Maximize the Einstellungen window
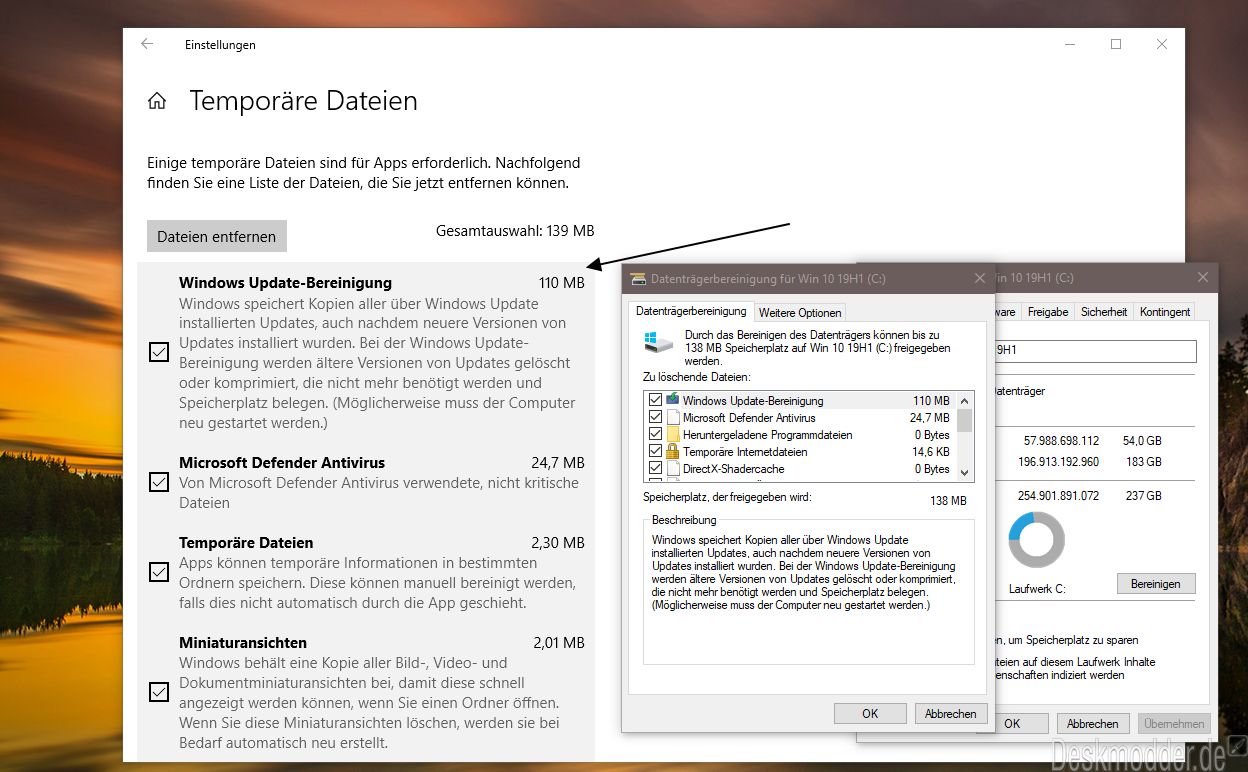 (1116, 44)
